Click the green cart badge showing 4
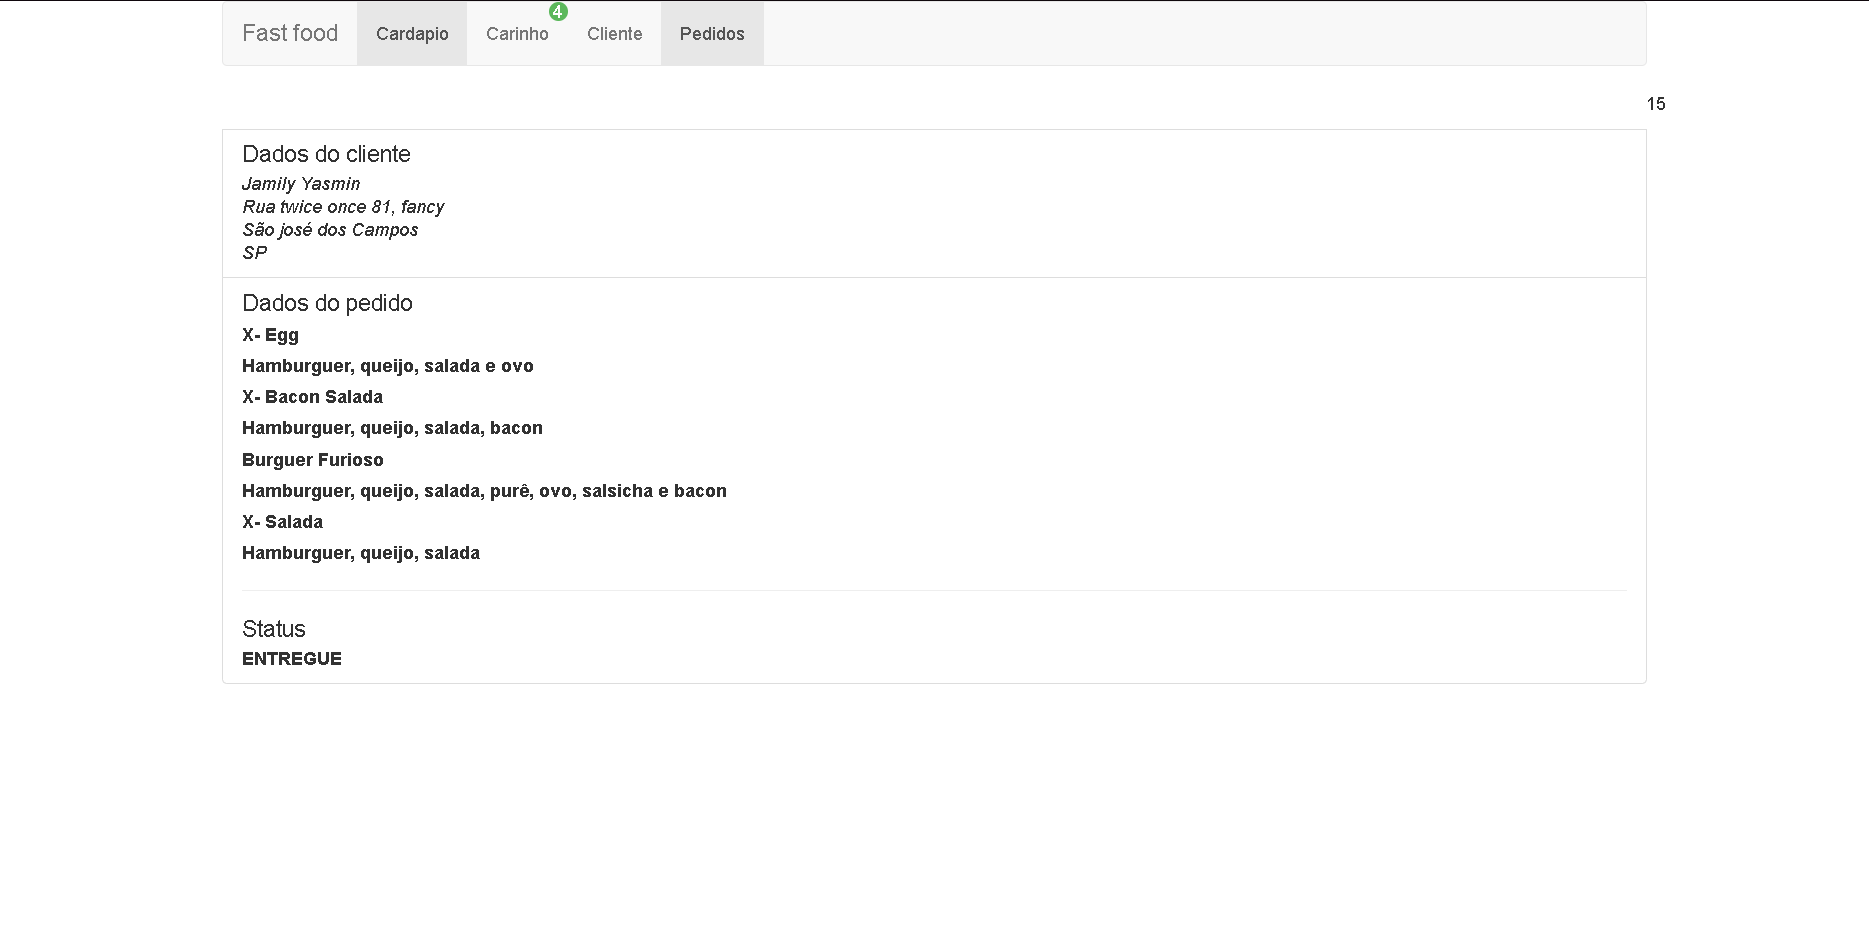The height and width of the screenshot is (943, 1869). click(558, 12)
